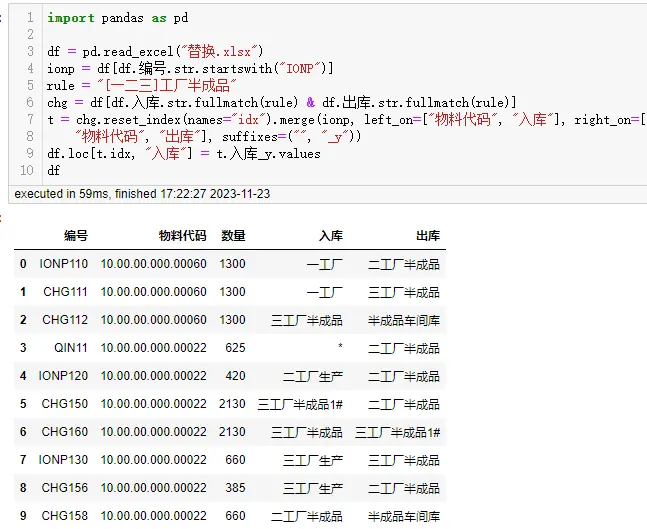647x529 pixels.
Task: Click quantity 385 in CHG156 row
Action: point(235,488)
